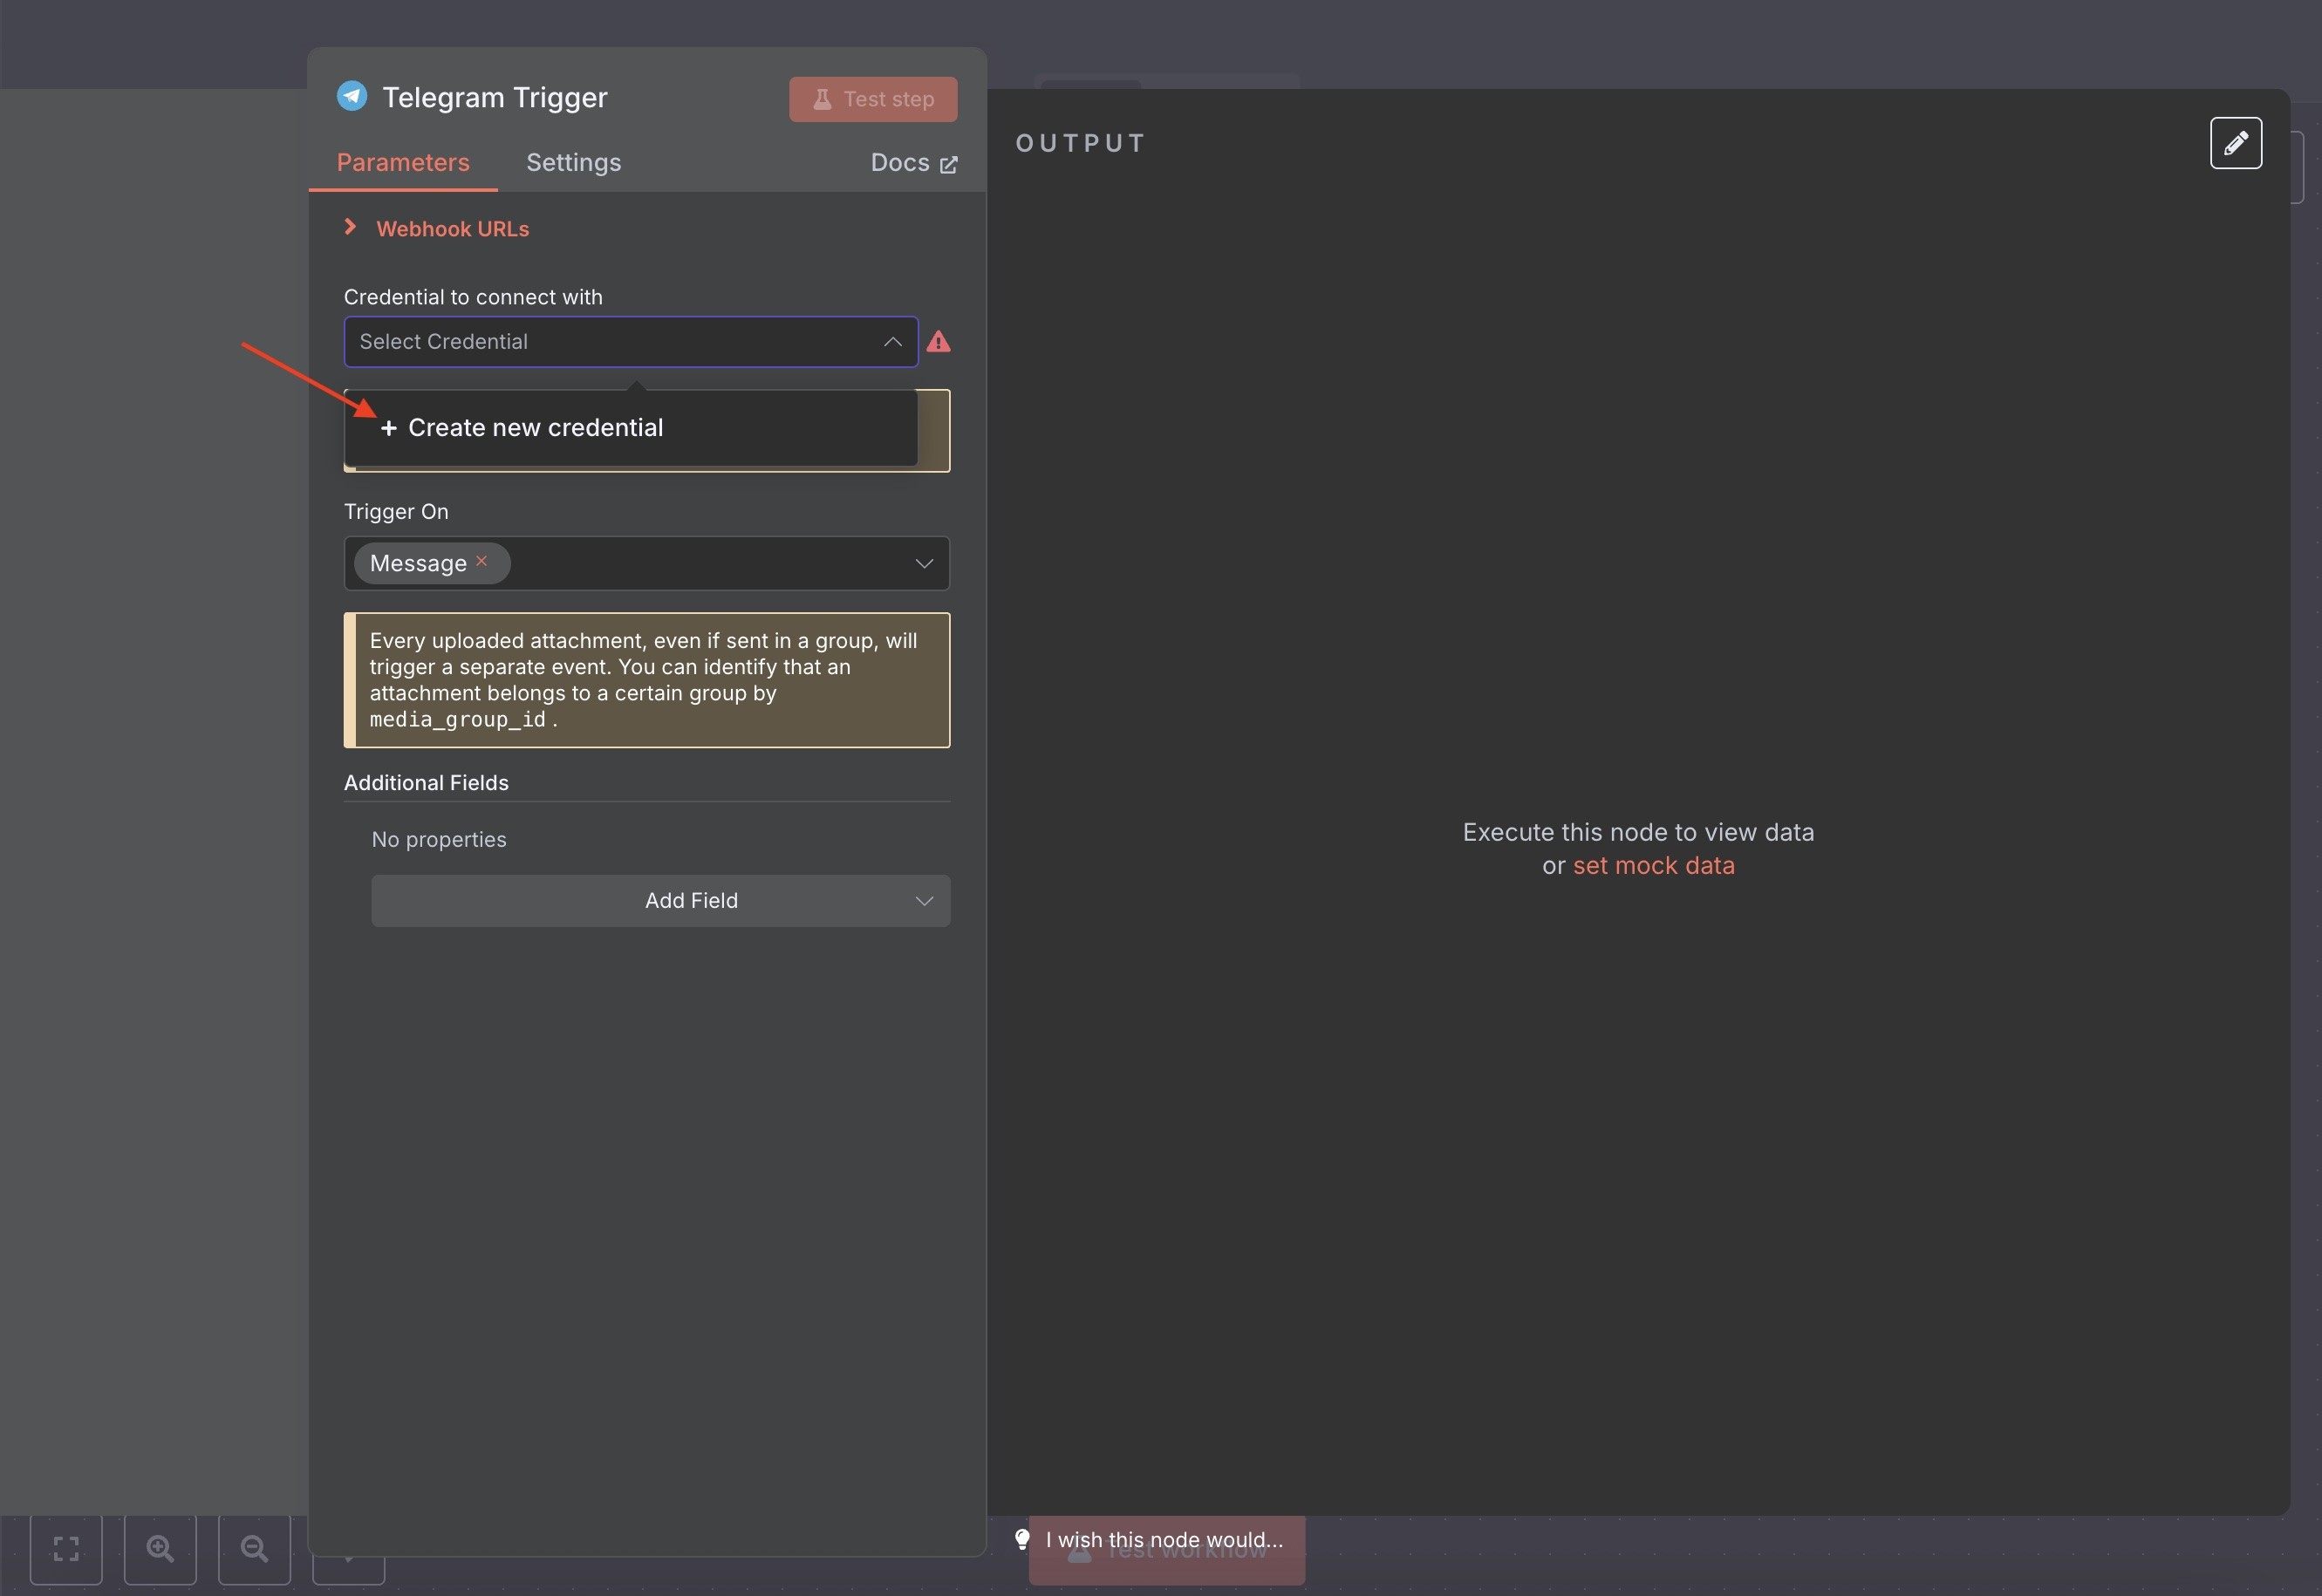The height and width of the screenshot is (1596, 2322).
Task: Open the Add Field dropdown
Action: click(661, 901)
